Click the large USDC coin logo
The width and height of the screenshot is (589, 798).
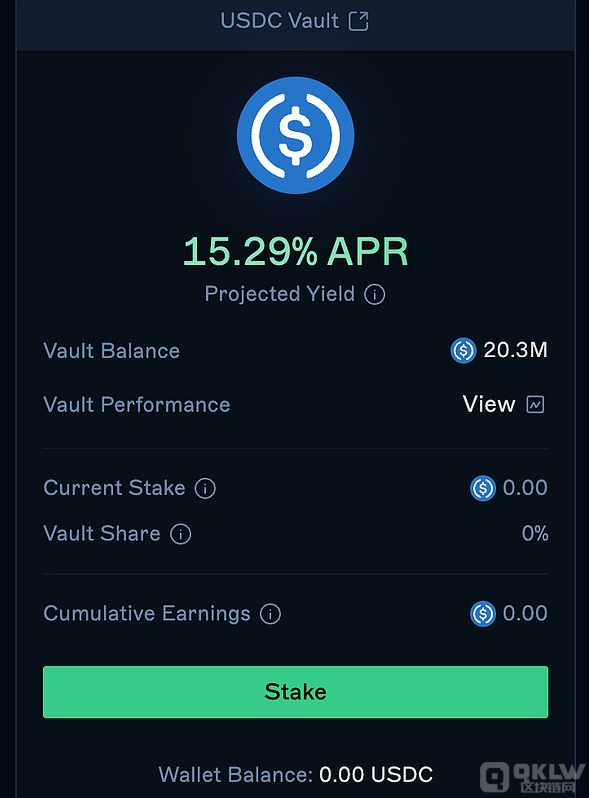click(x=295, y=135)
